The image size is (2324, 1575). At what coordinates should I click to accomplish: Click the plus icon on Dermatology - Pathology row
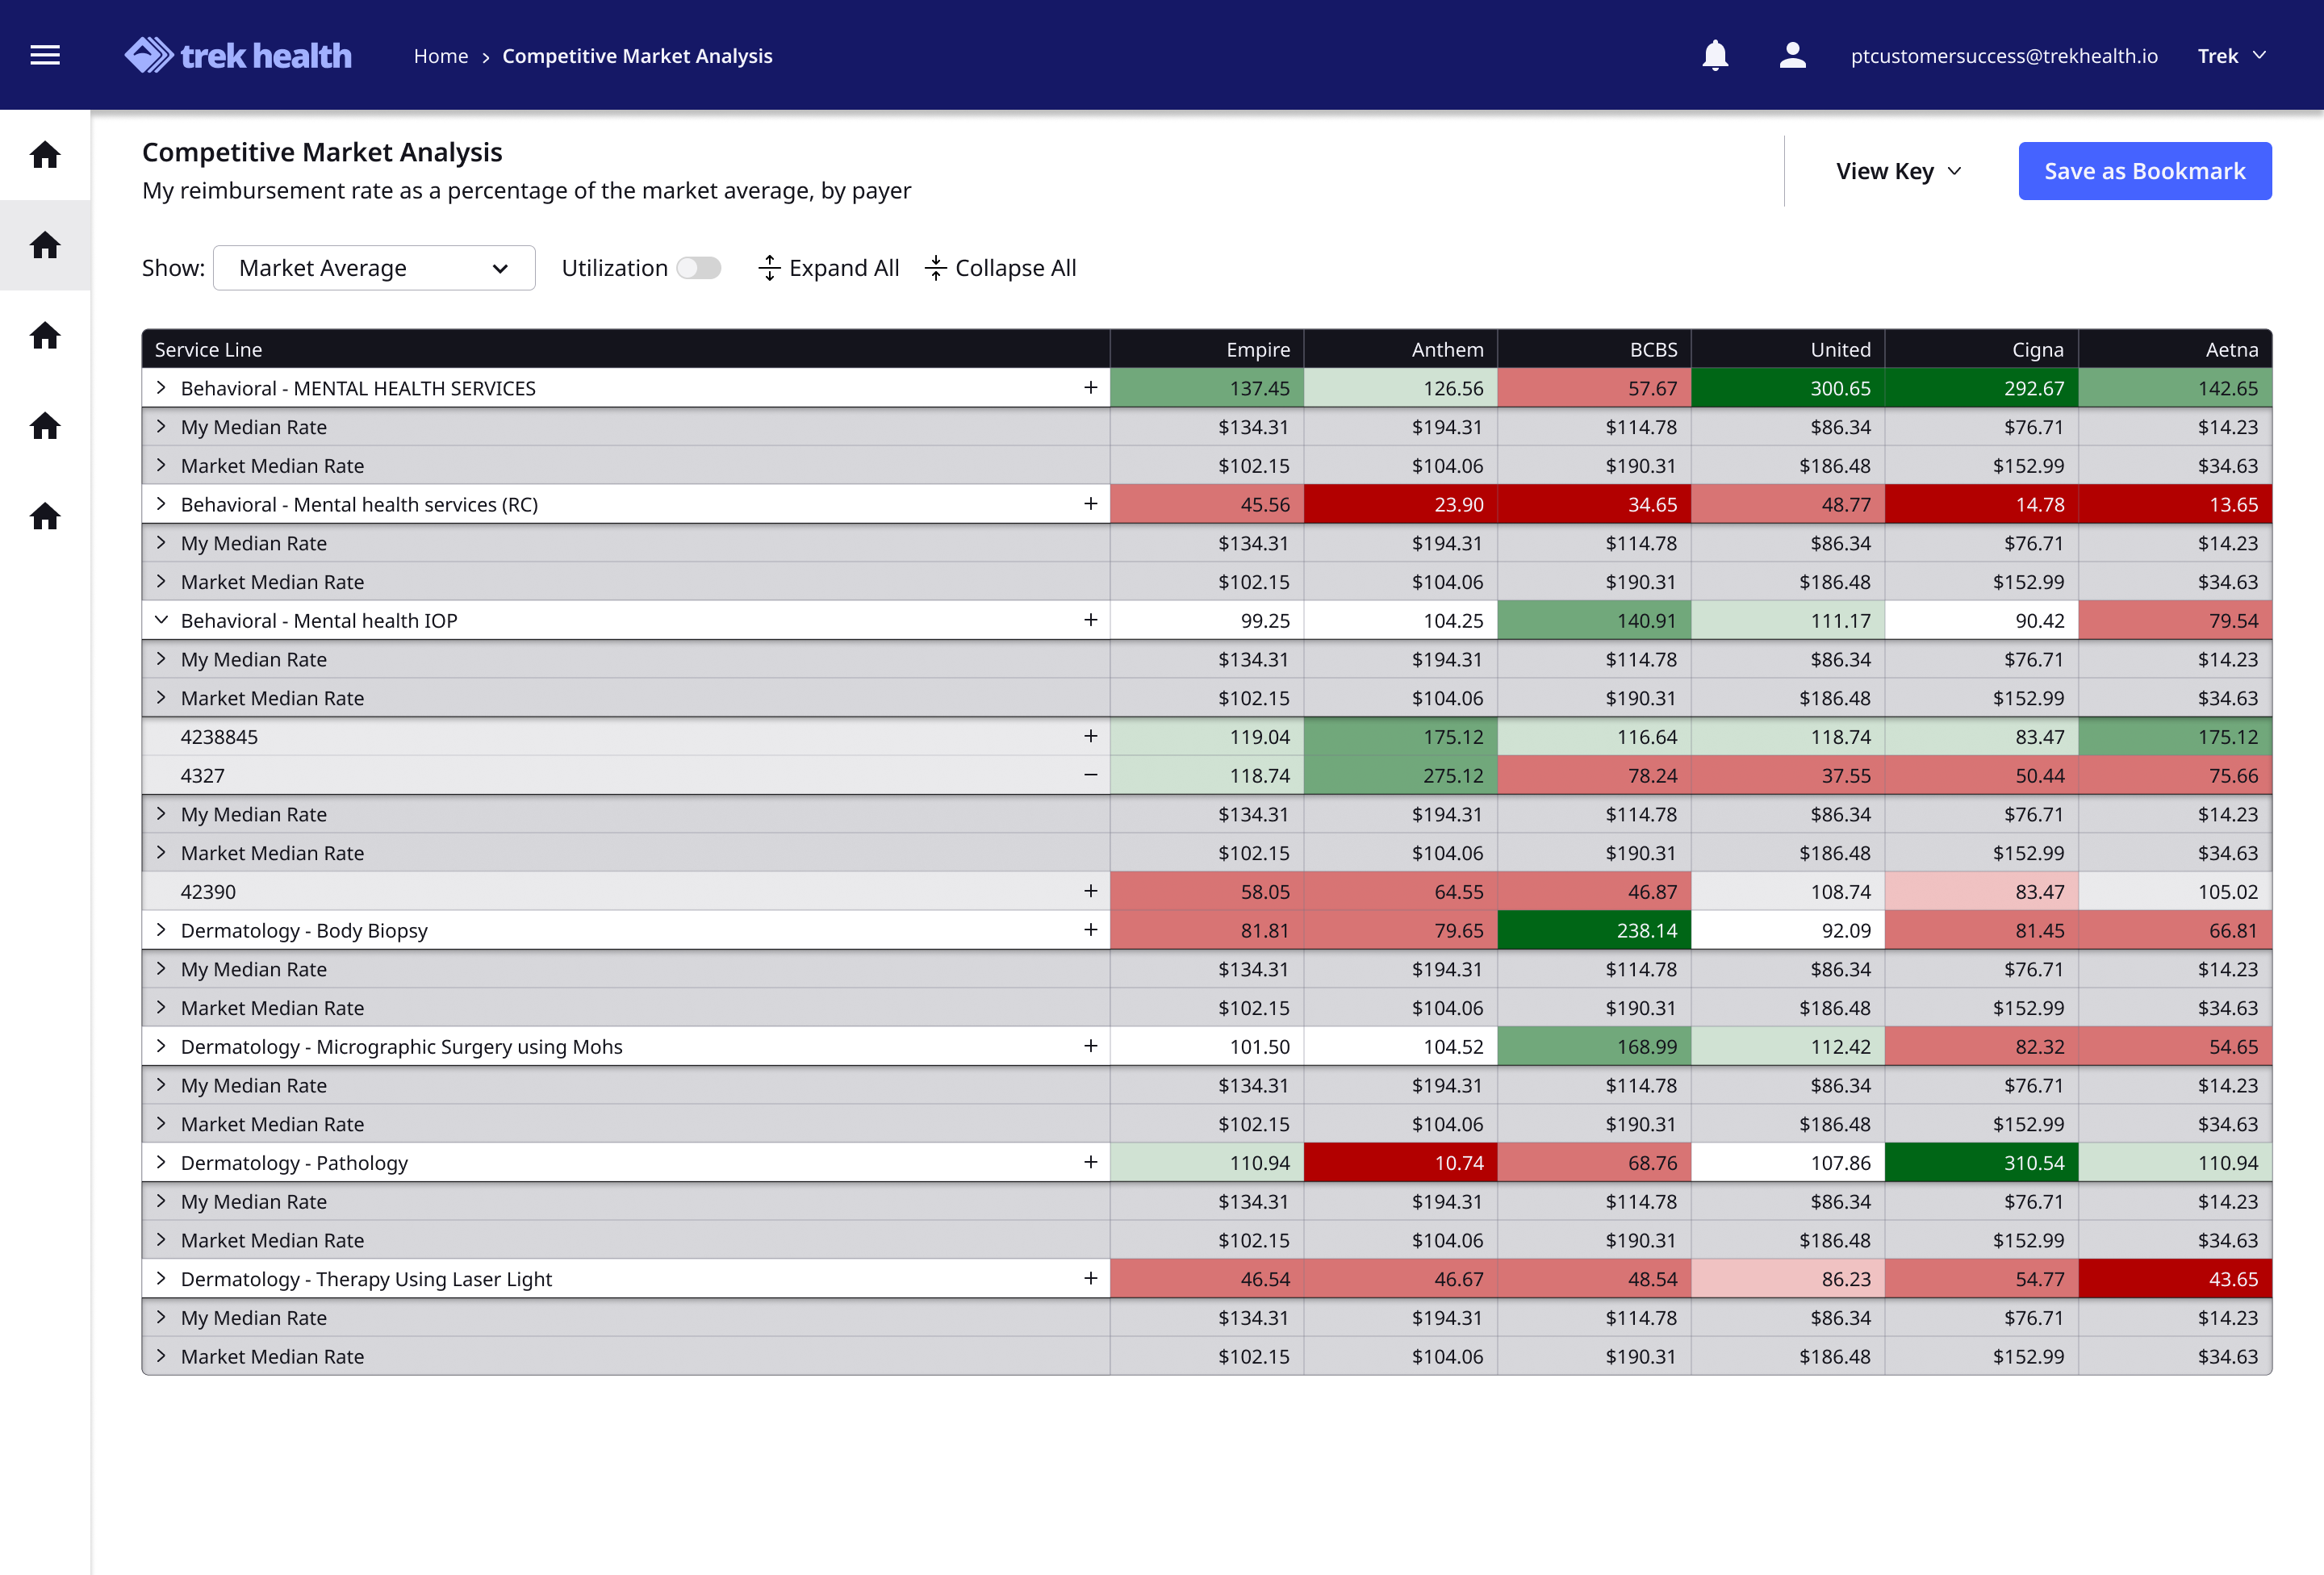1090,1162
